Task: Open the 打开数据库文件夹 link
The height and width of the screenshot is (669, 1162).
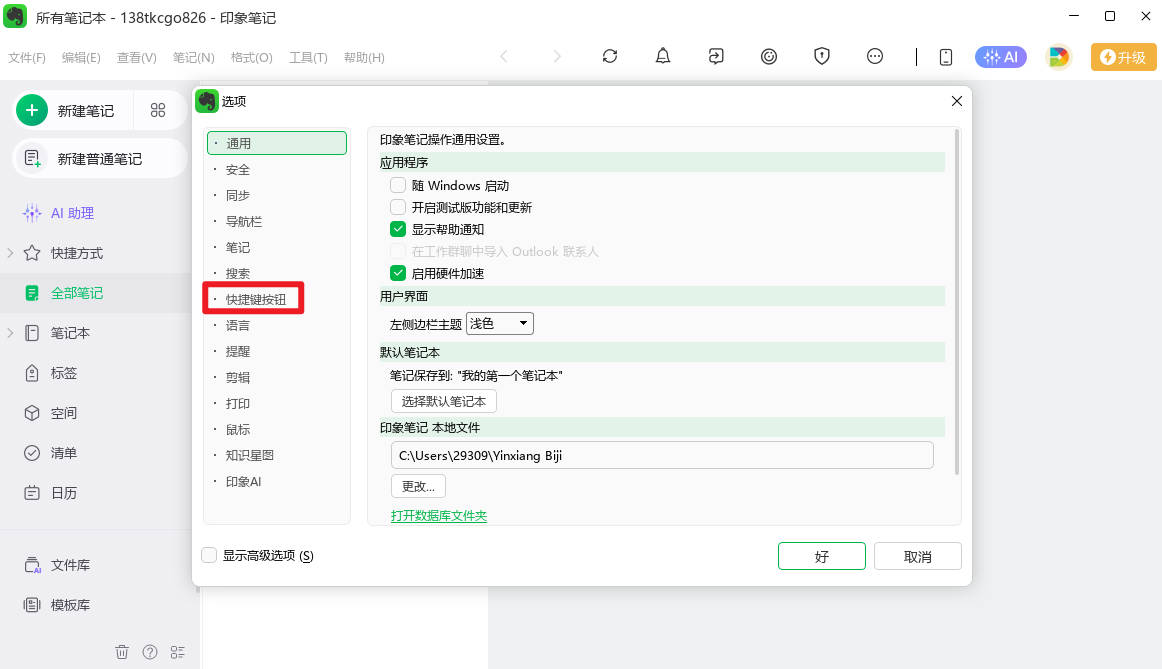Action: [439, 516]
